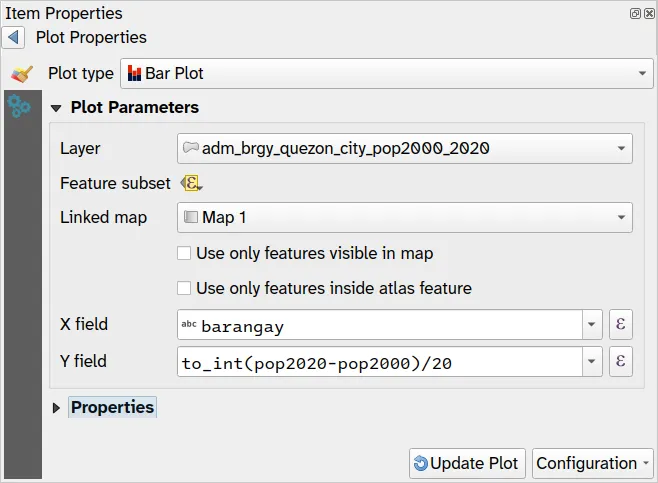Select the gears plot parameters tab icon
The width and height of the screenshot is (658, 483).
click(19, 106)
